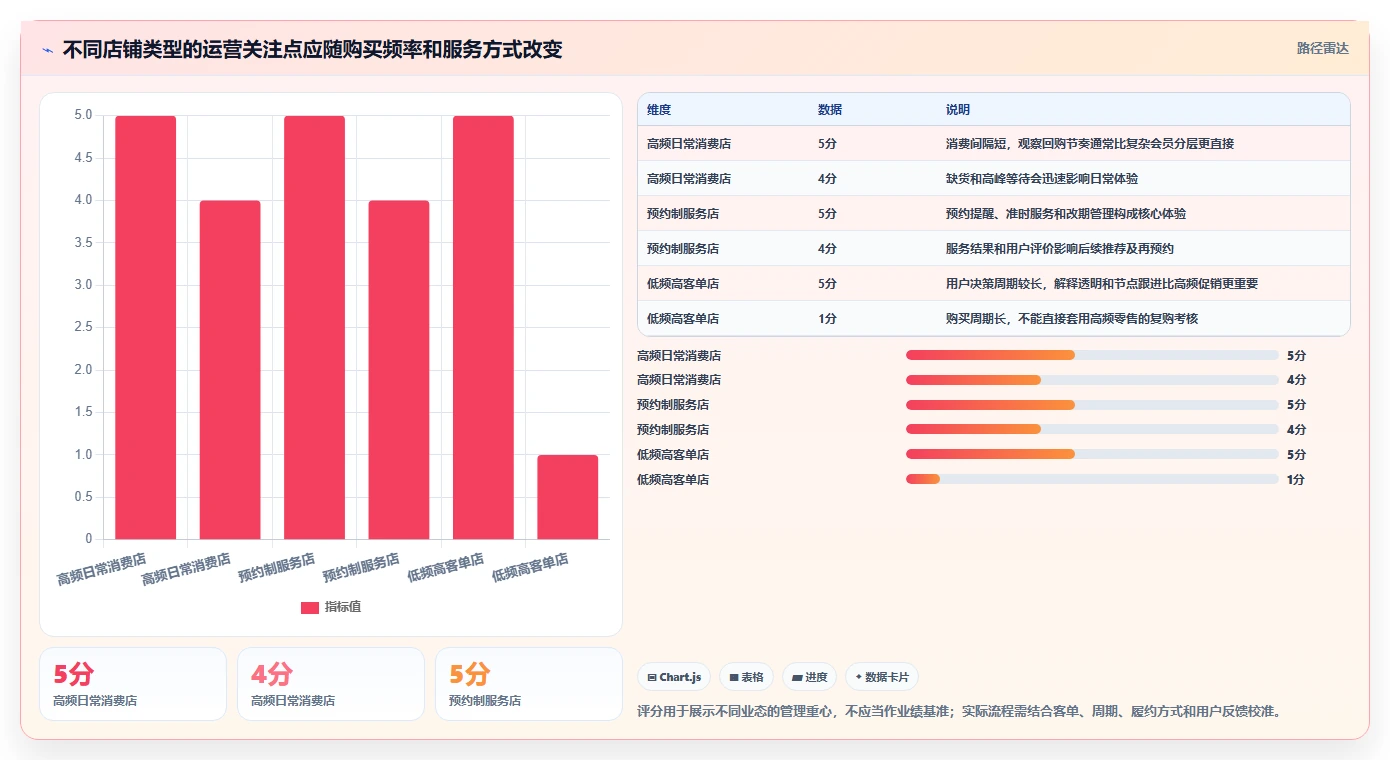Click the 低频高客单店 progress bar showing 5分

[1092, 455]
